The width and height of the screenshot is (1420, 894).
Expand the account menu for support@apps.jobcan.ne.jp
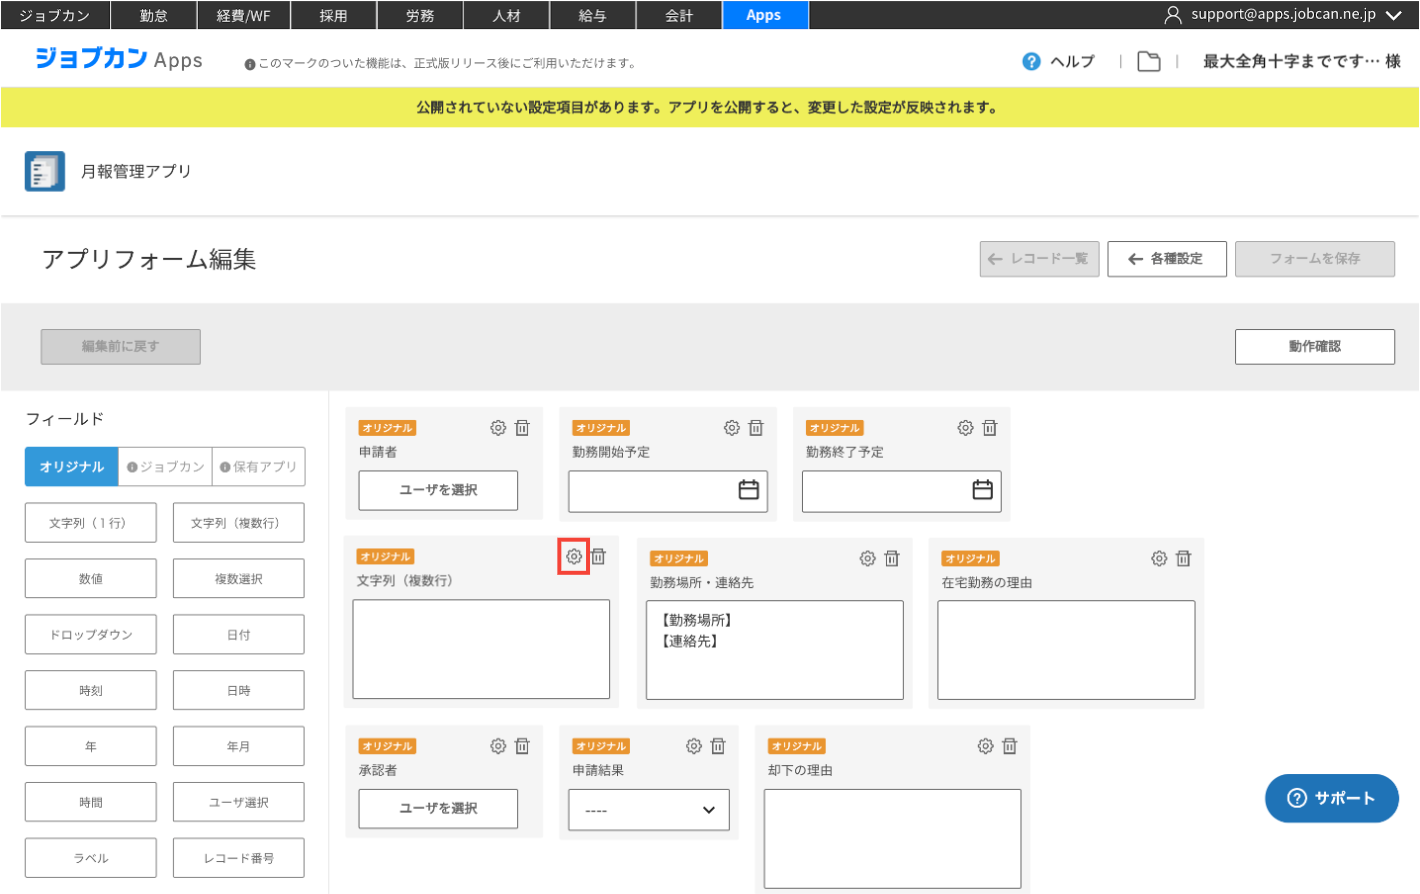click(x=1393, y=15)
